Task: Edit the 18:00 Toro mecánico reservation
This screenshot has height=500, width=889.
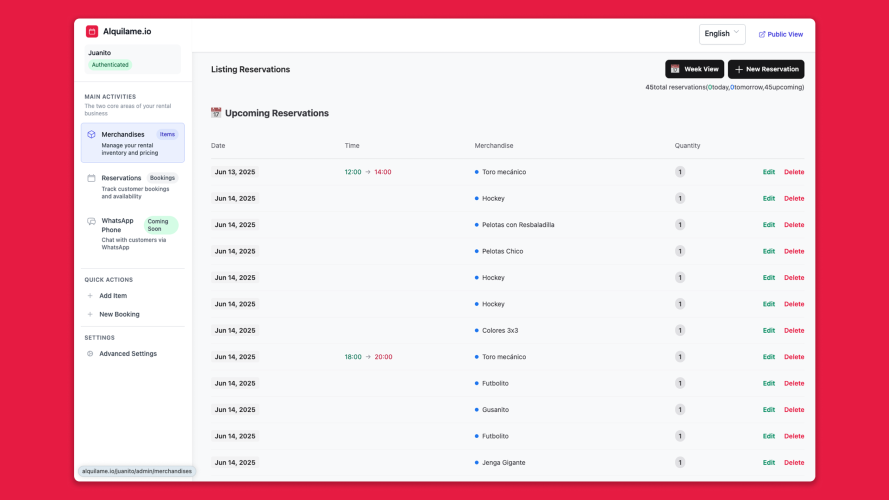Action: click(x=768, y=357)
